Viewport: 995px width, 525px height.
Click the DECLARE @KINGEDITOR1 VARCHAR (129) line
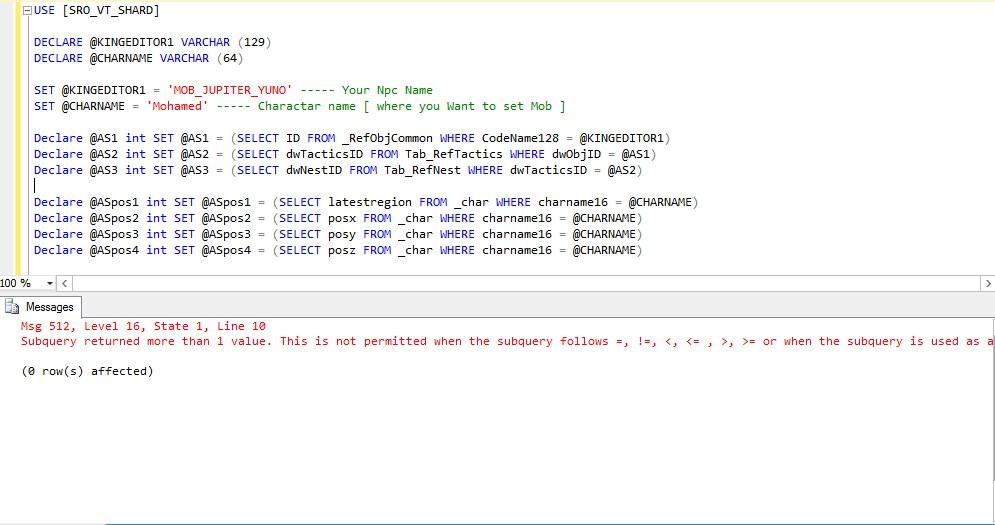point(152,43)
